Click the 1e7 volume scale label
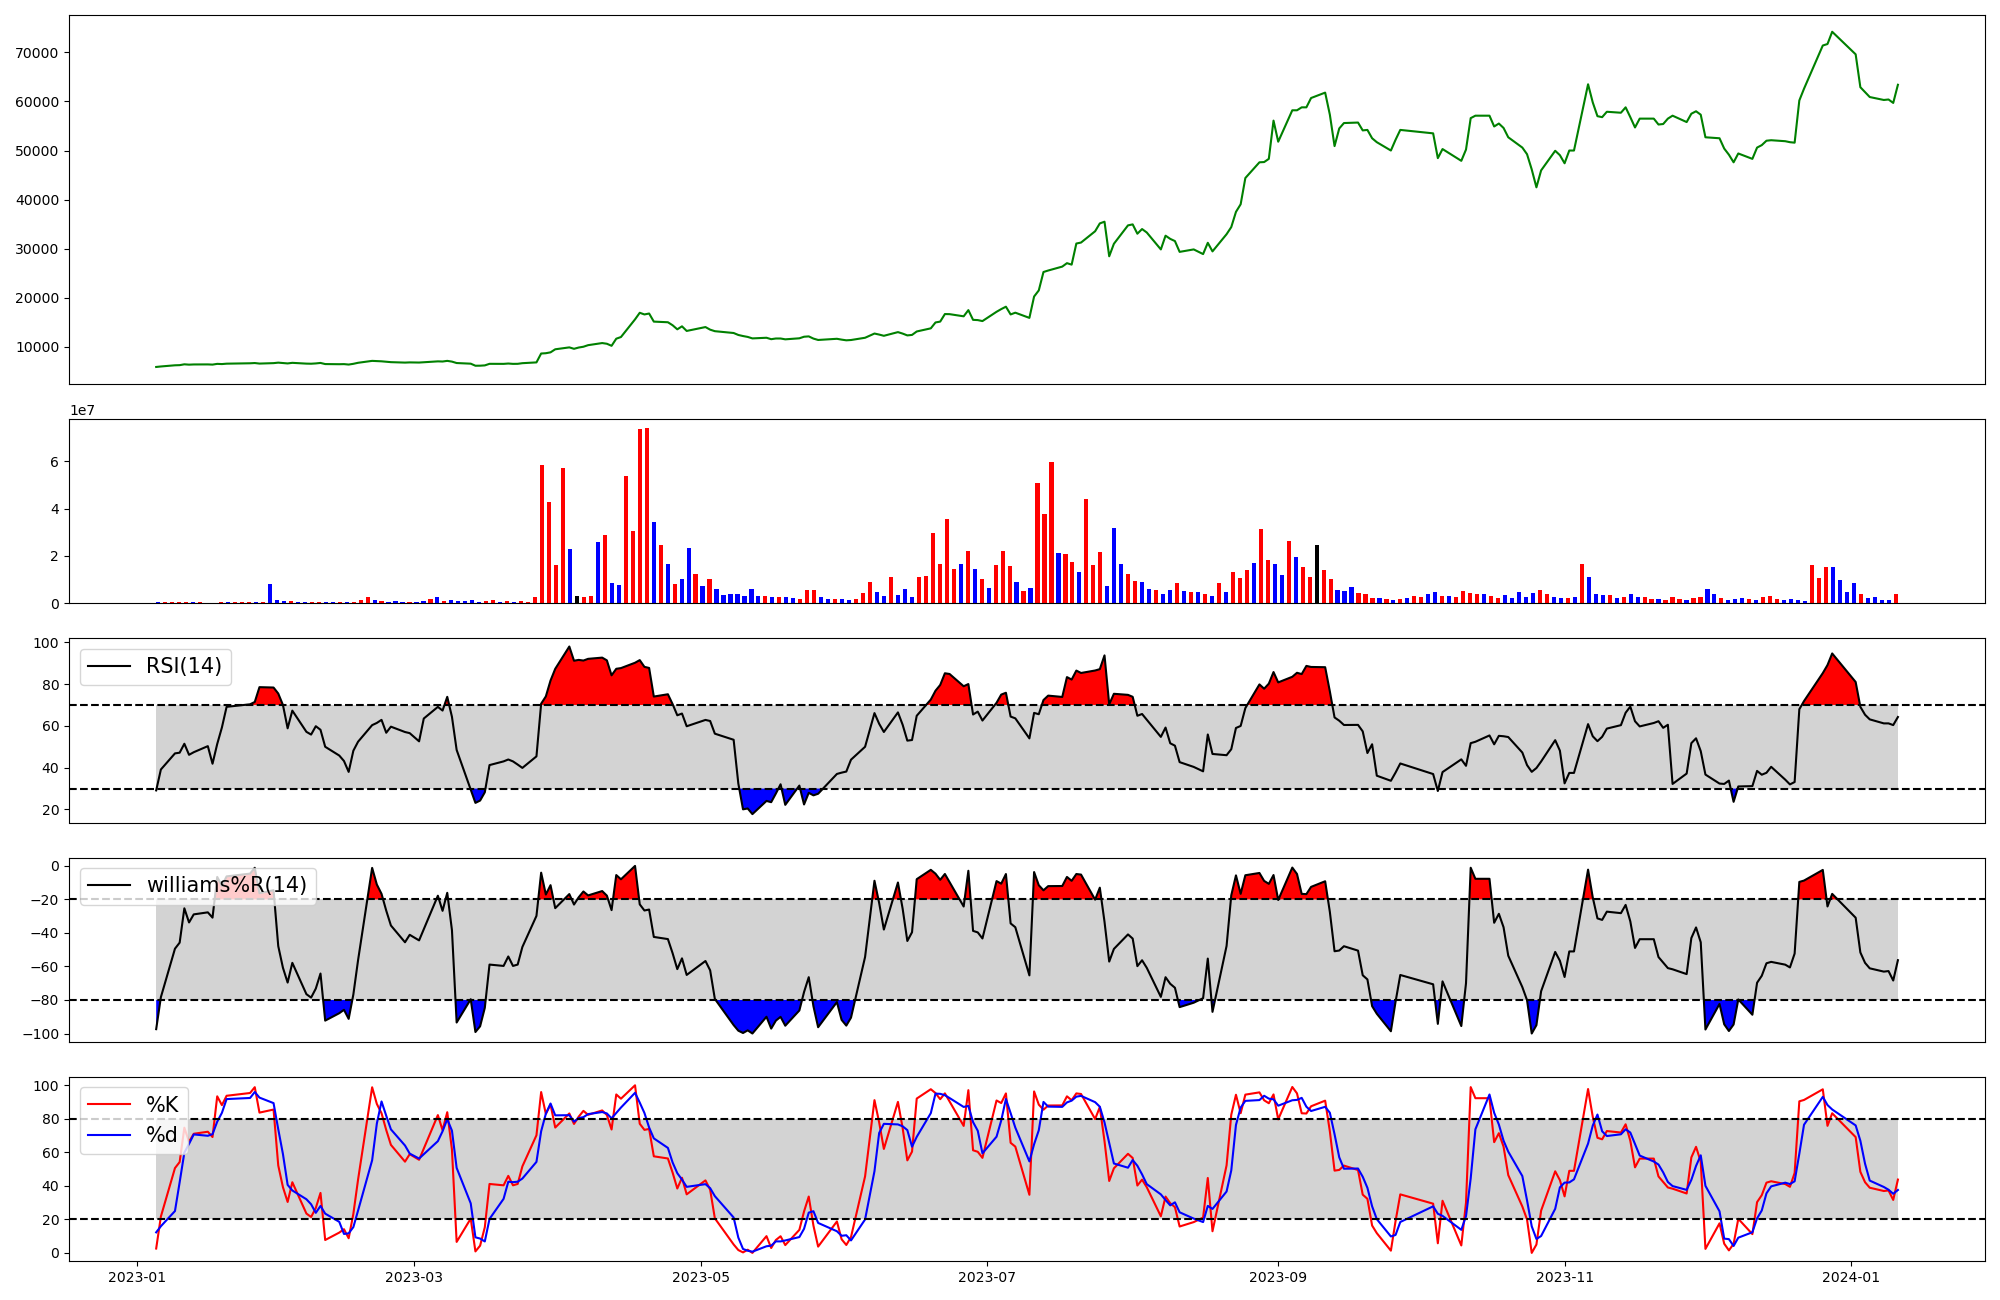Screen dimensions: 2000x1300 pos(82,411)
